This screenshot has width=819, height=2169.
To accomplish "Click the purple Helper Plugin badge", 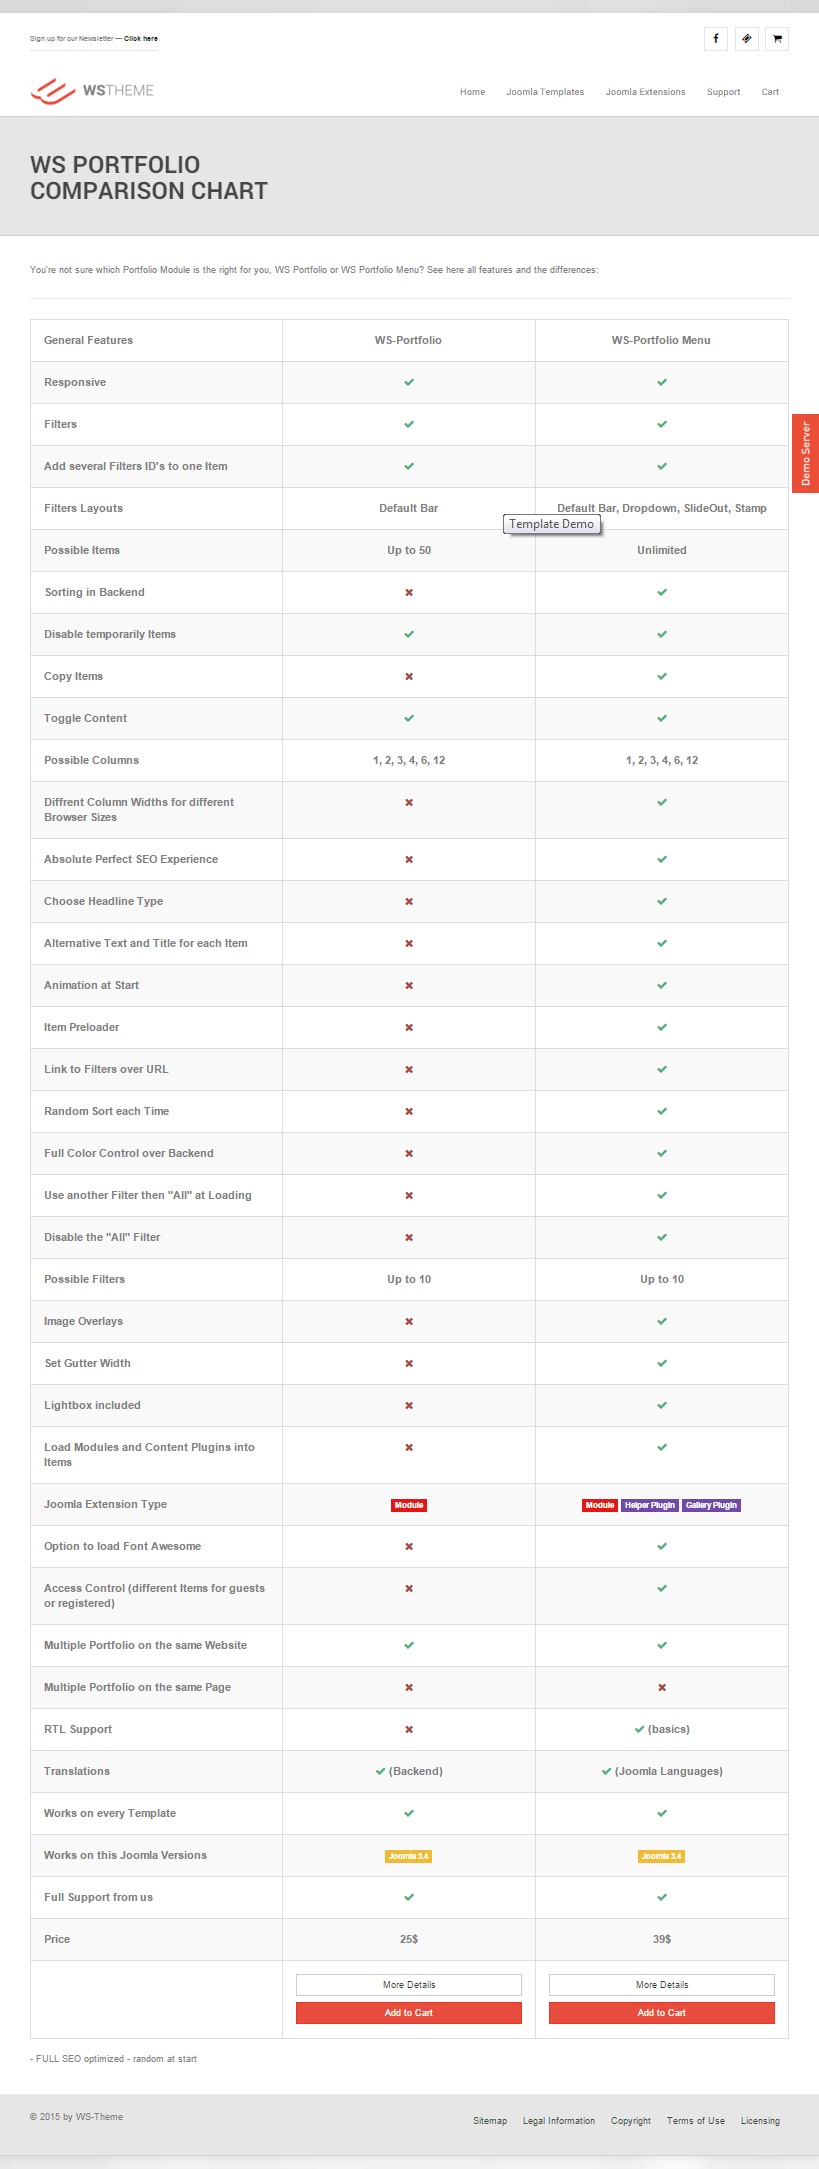I will (x=650, y=1505).
